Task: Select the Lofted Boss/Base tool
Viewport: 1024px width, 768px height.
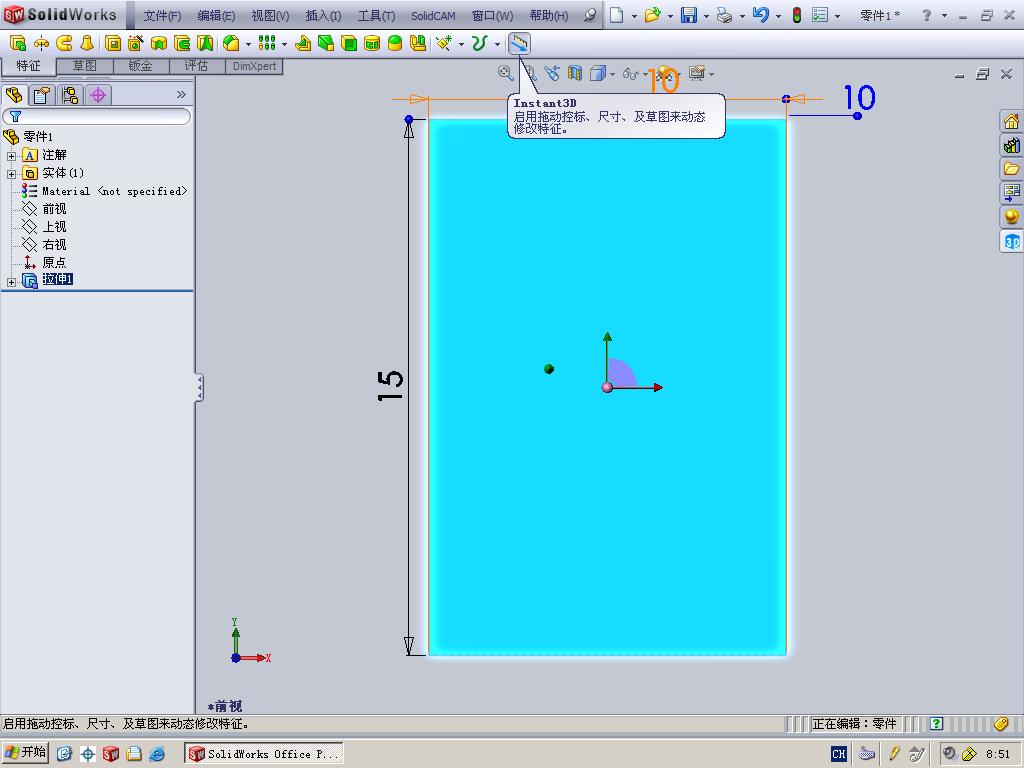Action: [87, 43]
